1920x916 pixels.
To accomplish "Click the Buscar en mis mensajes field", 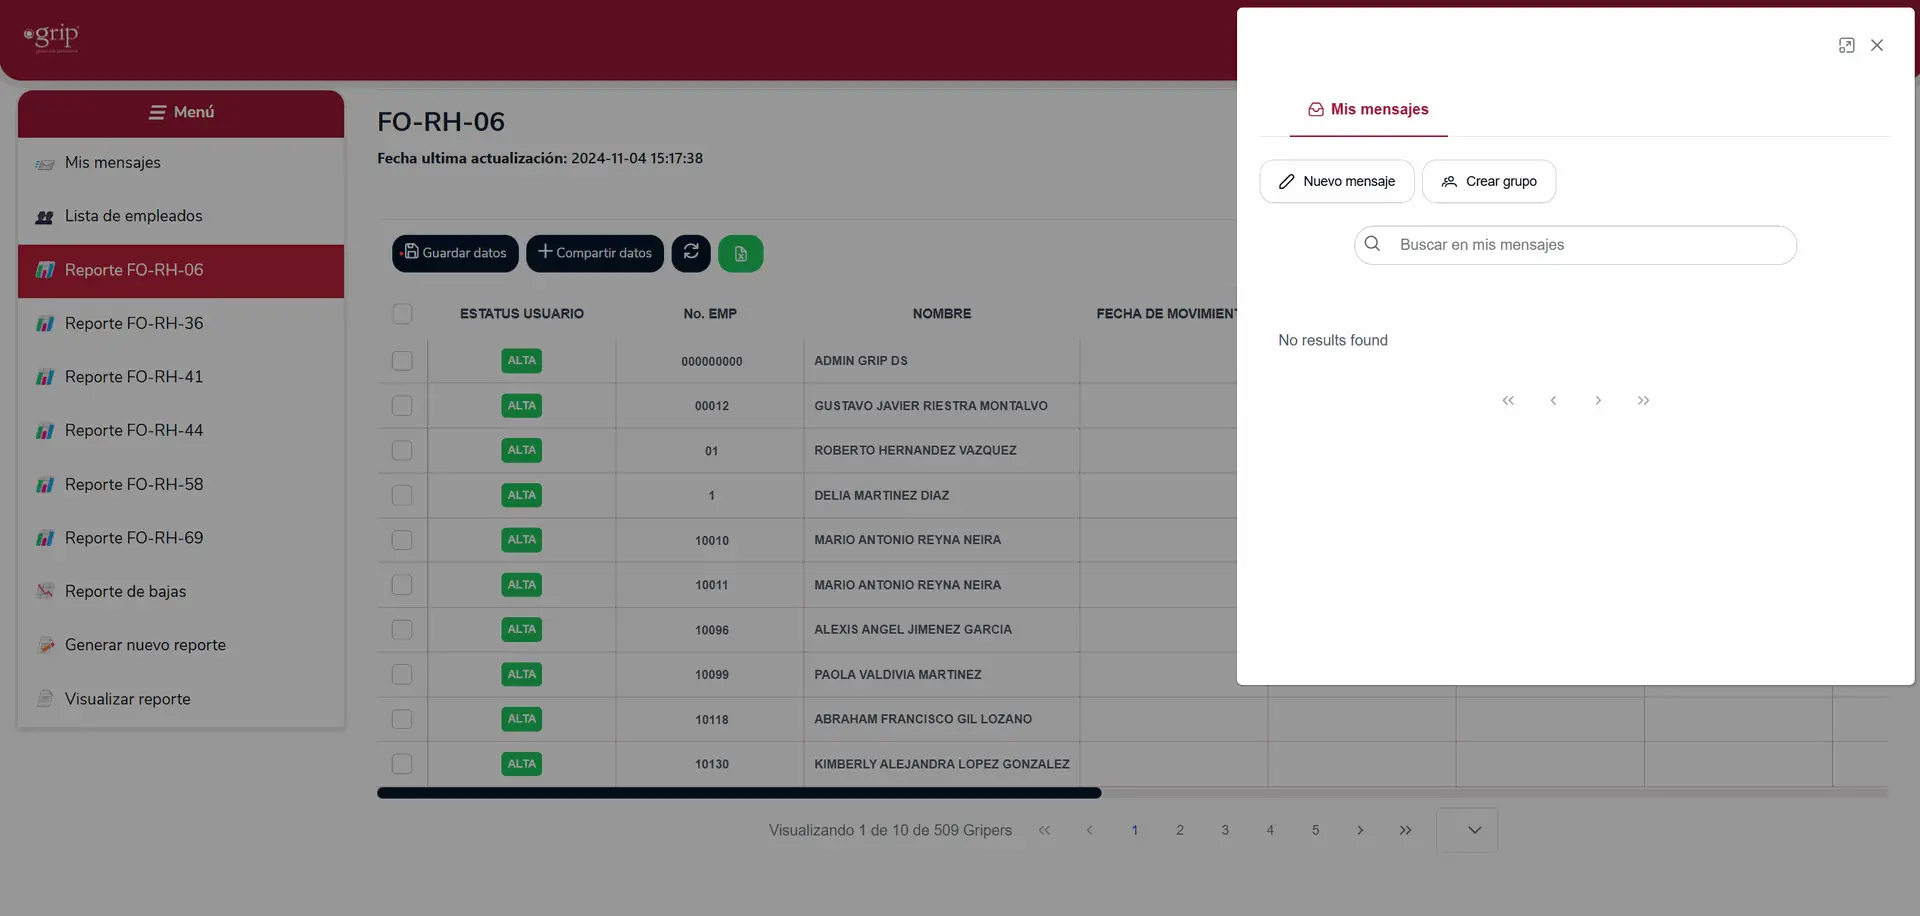I will (x=1575, y=245).
